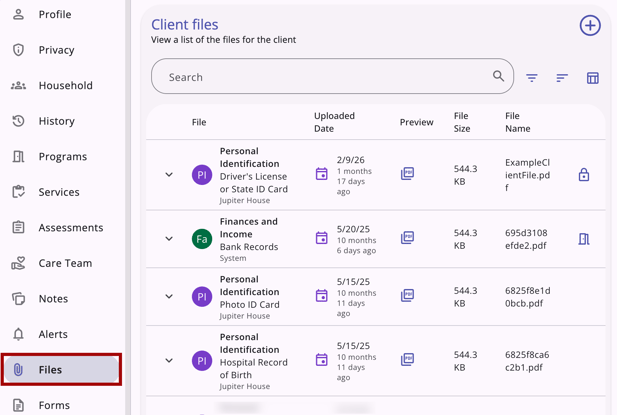This screenshot has height=415, width=617.
Task: Go to Care Team in sidebar
Action: click(x=64, y=263)
